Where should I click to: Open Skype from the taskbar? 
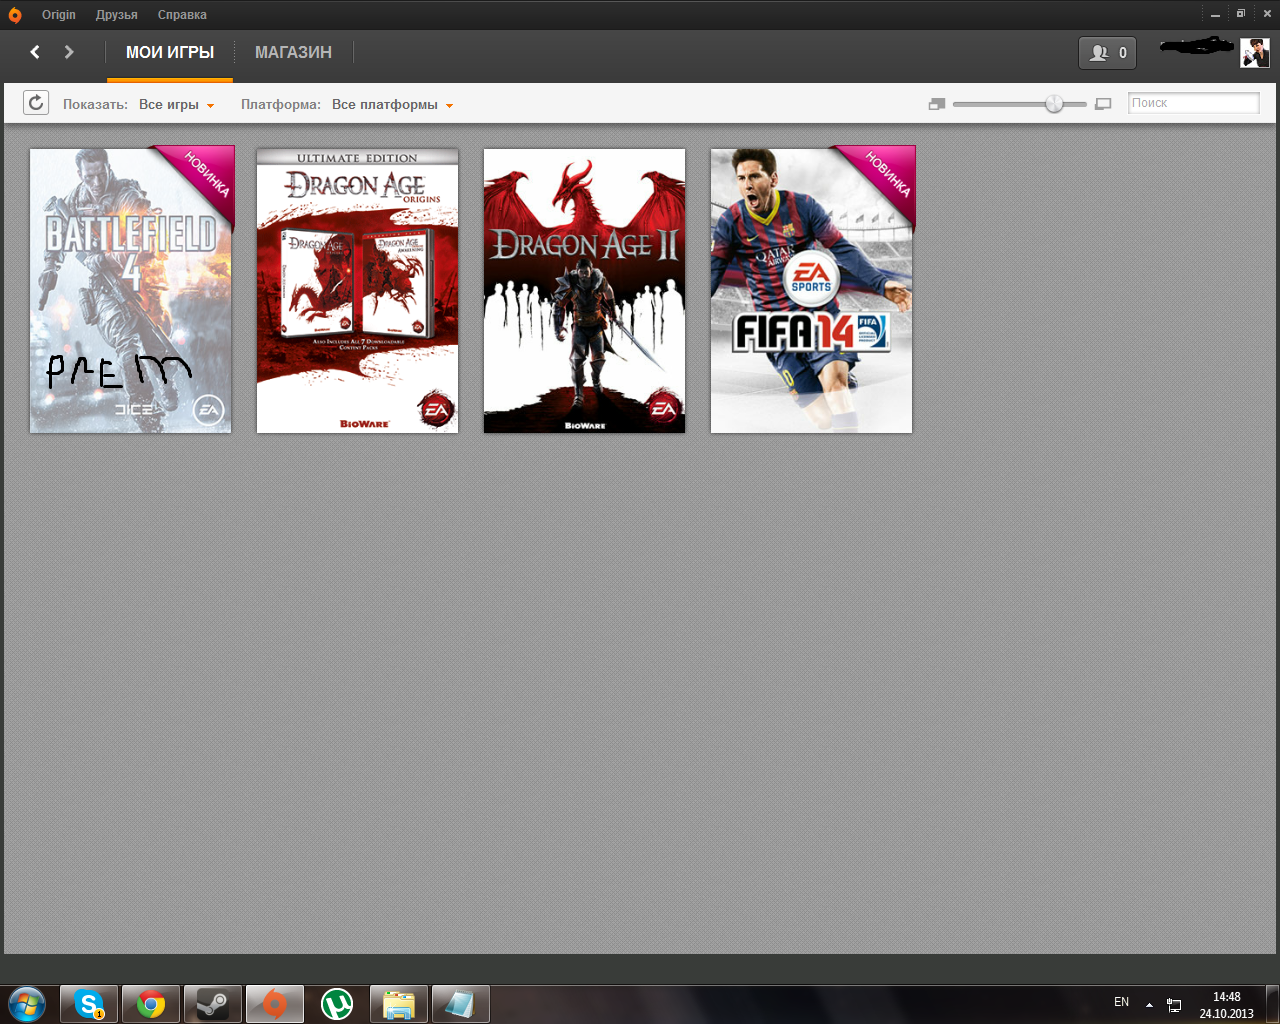coord(89,1004)
